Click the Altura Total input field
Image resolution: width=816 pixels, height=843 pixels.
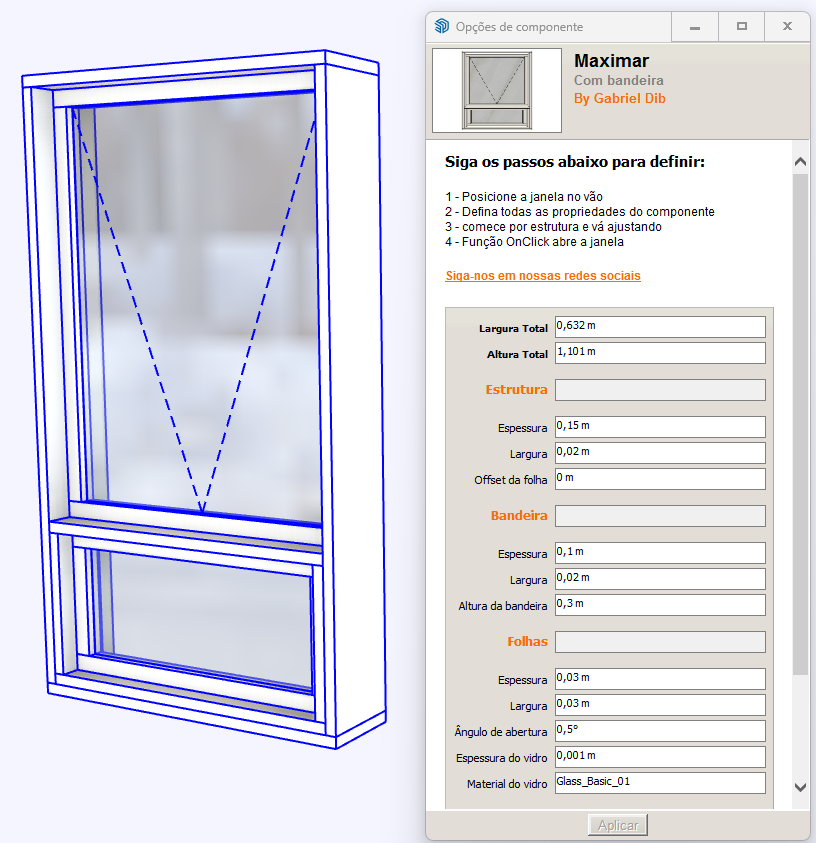(x=659, y=353)
